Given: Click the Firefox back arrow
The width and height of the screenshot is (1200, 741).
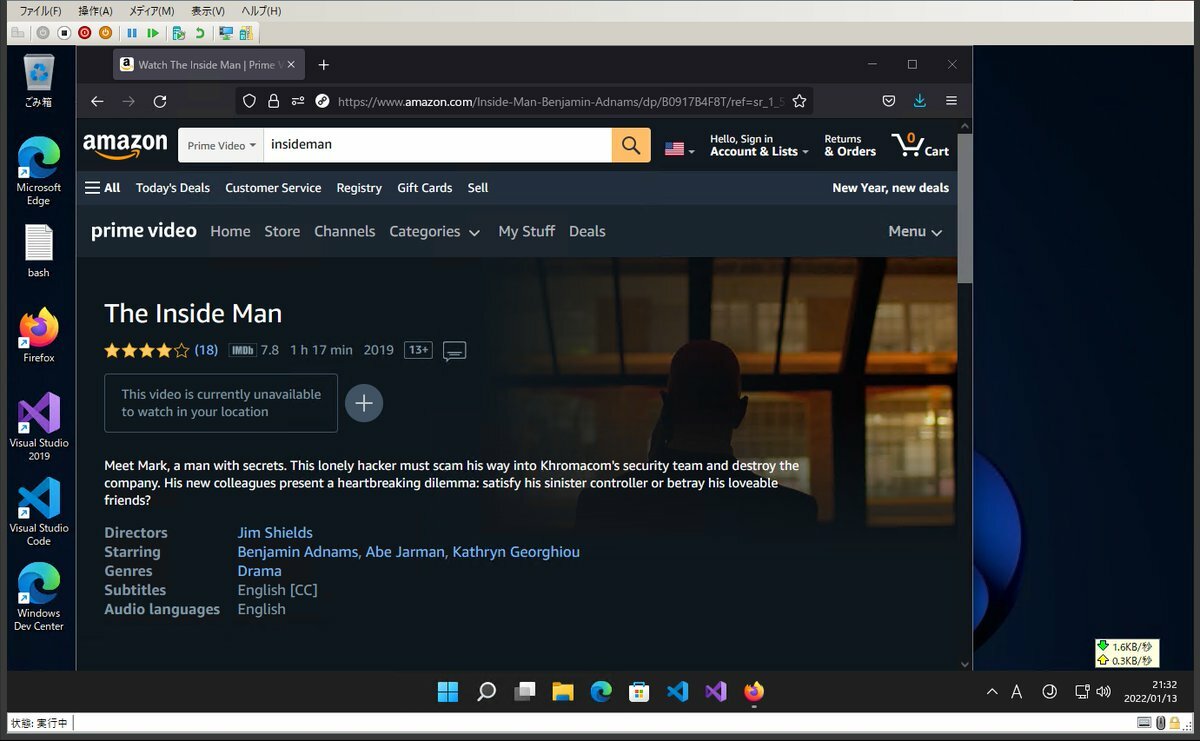Looking at the screenshot, I should (x=97, y=101).
